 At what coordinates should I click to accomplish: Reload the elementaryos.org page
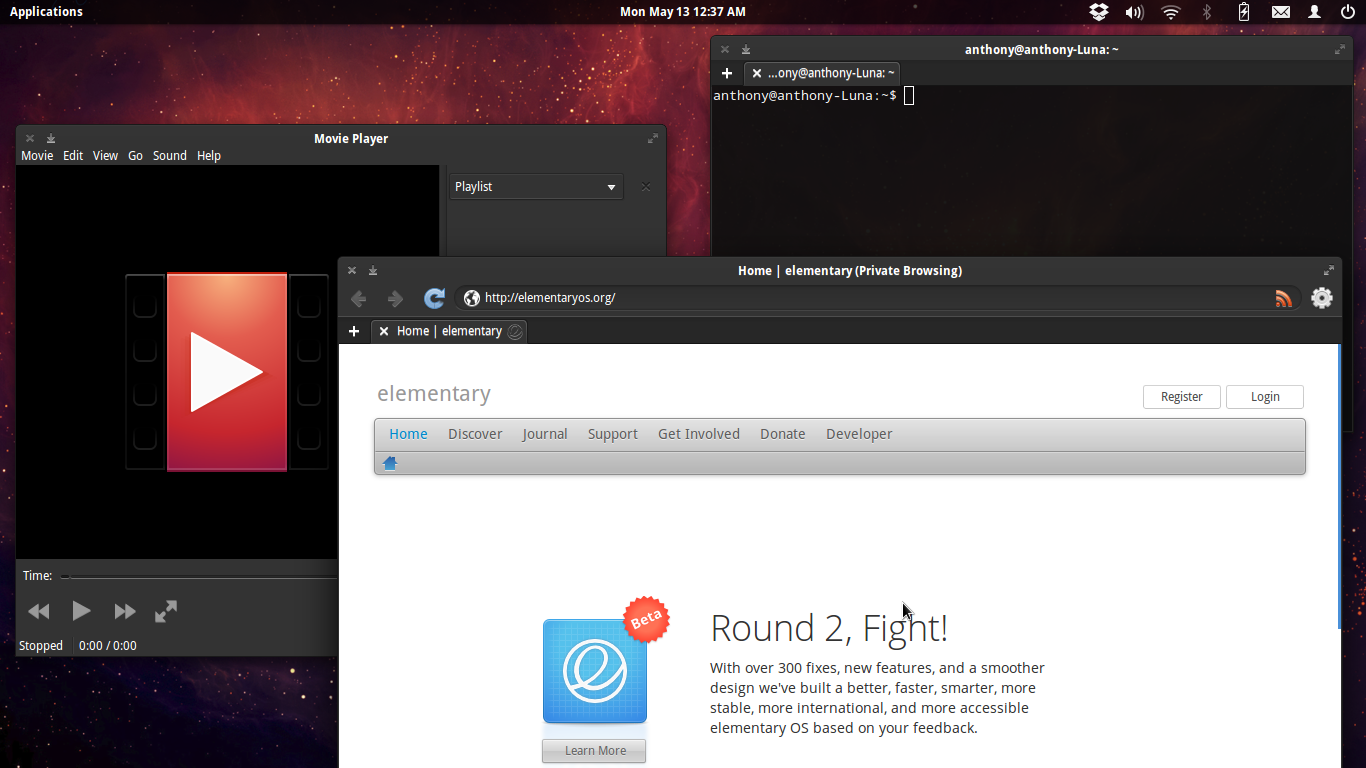click(433, 297)
